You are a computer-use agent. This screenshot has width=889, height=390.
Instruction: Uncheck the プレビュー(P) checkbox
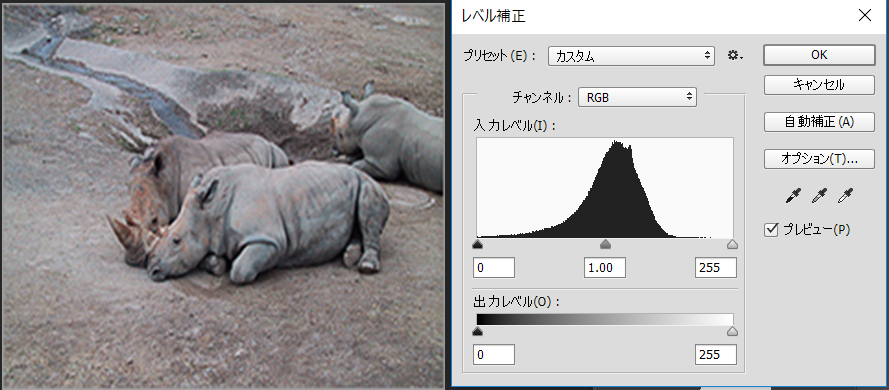771,230
